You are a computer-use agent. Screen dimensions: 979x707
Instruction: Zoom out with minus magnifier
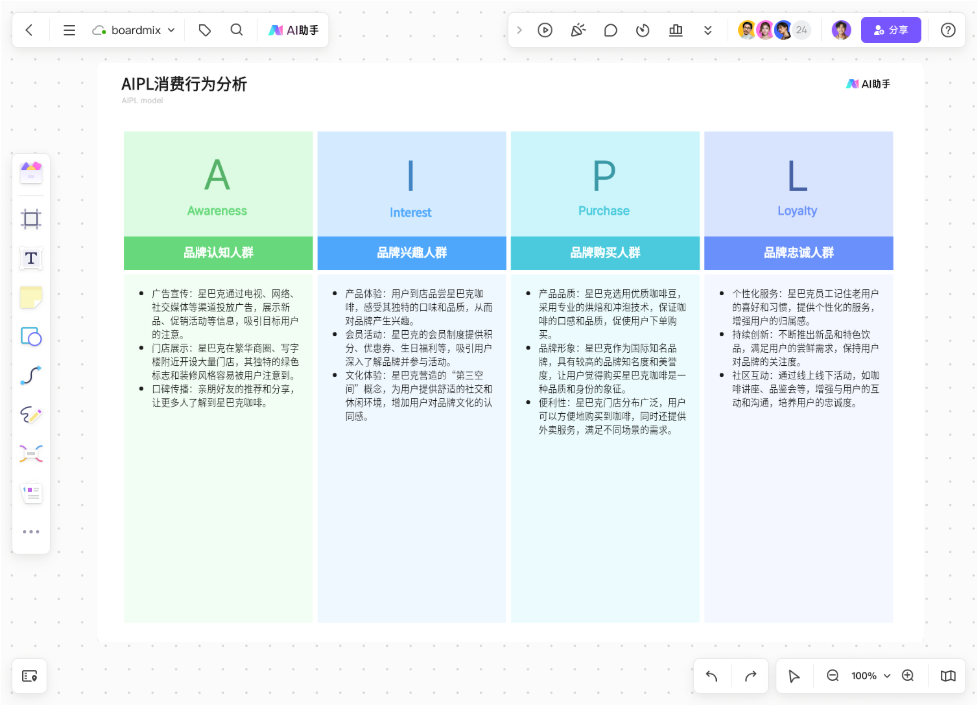(833, 676)
